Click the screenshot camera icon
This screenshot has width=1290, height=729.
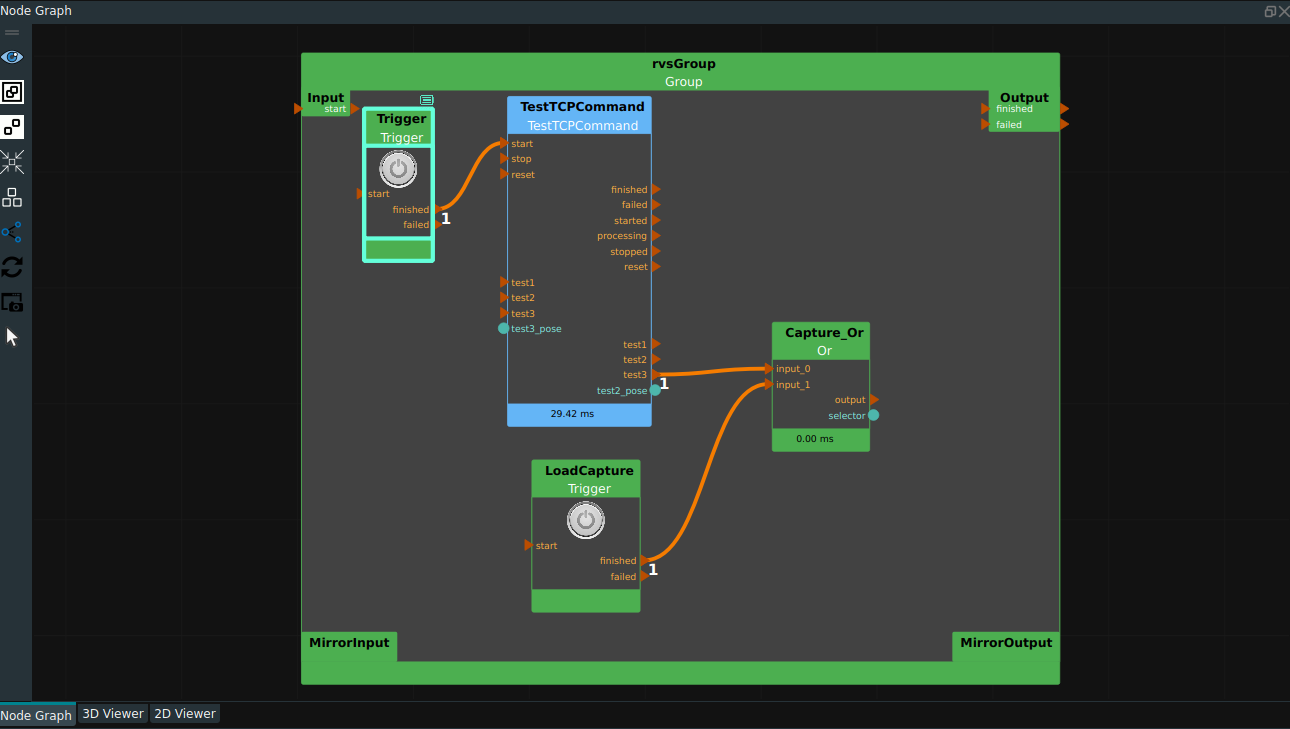pos(12,302)
